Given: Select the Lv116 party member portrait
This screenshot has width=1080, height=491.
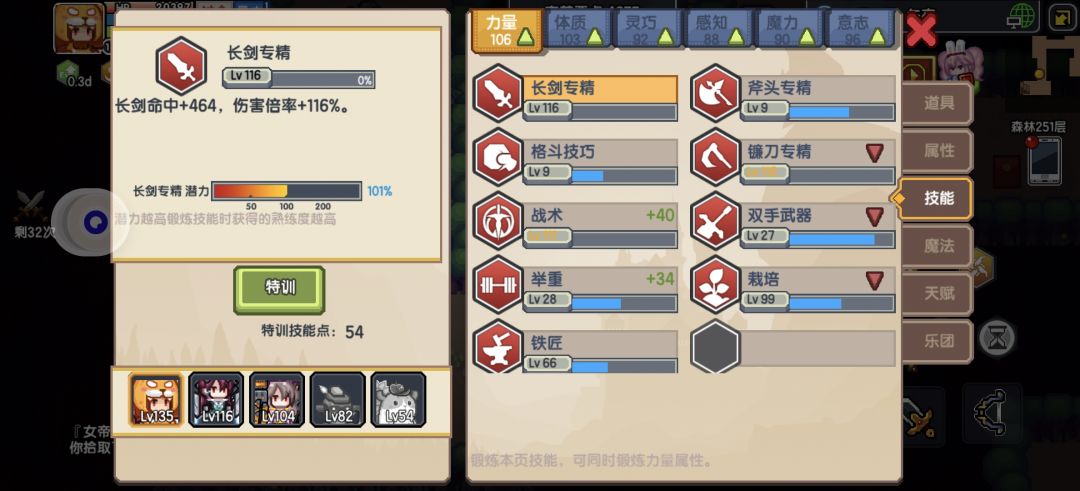Looking at the screenshot, I should point(216,400).
